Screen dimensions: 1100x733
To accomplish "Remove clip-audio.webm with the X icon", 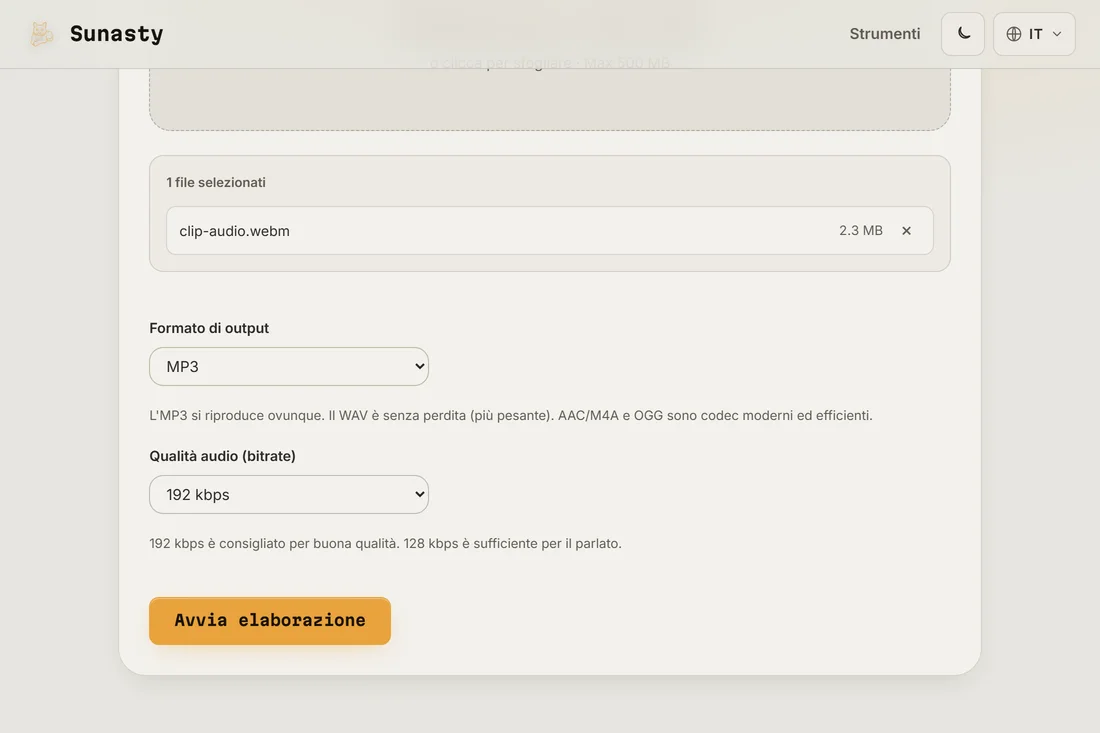I will coord(906,230).
